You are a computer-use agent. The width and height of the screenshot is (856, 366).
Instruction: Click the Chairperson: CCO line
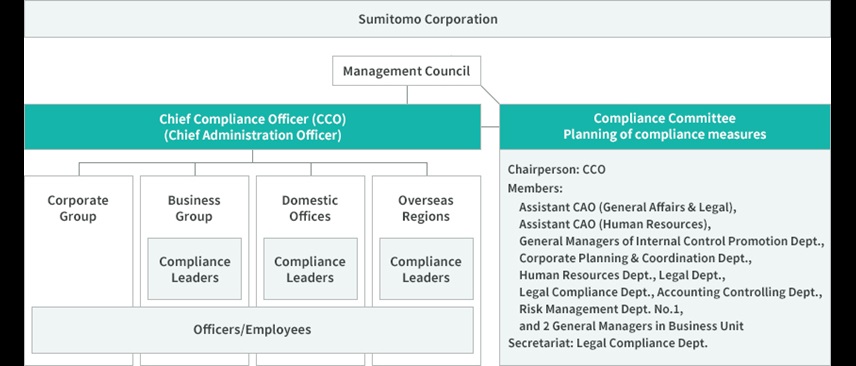click(x=556, y=169)
